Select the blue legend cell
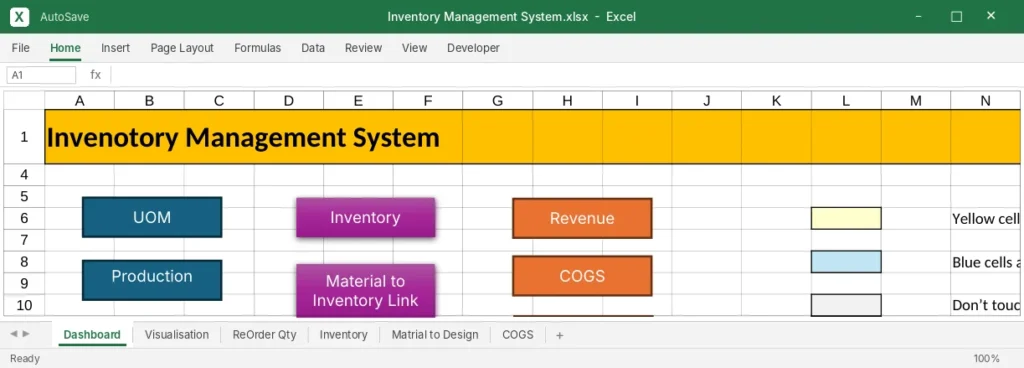 pyautogui.click(x=846, y=262)
